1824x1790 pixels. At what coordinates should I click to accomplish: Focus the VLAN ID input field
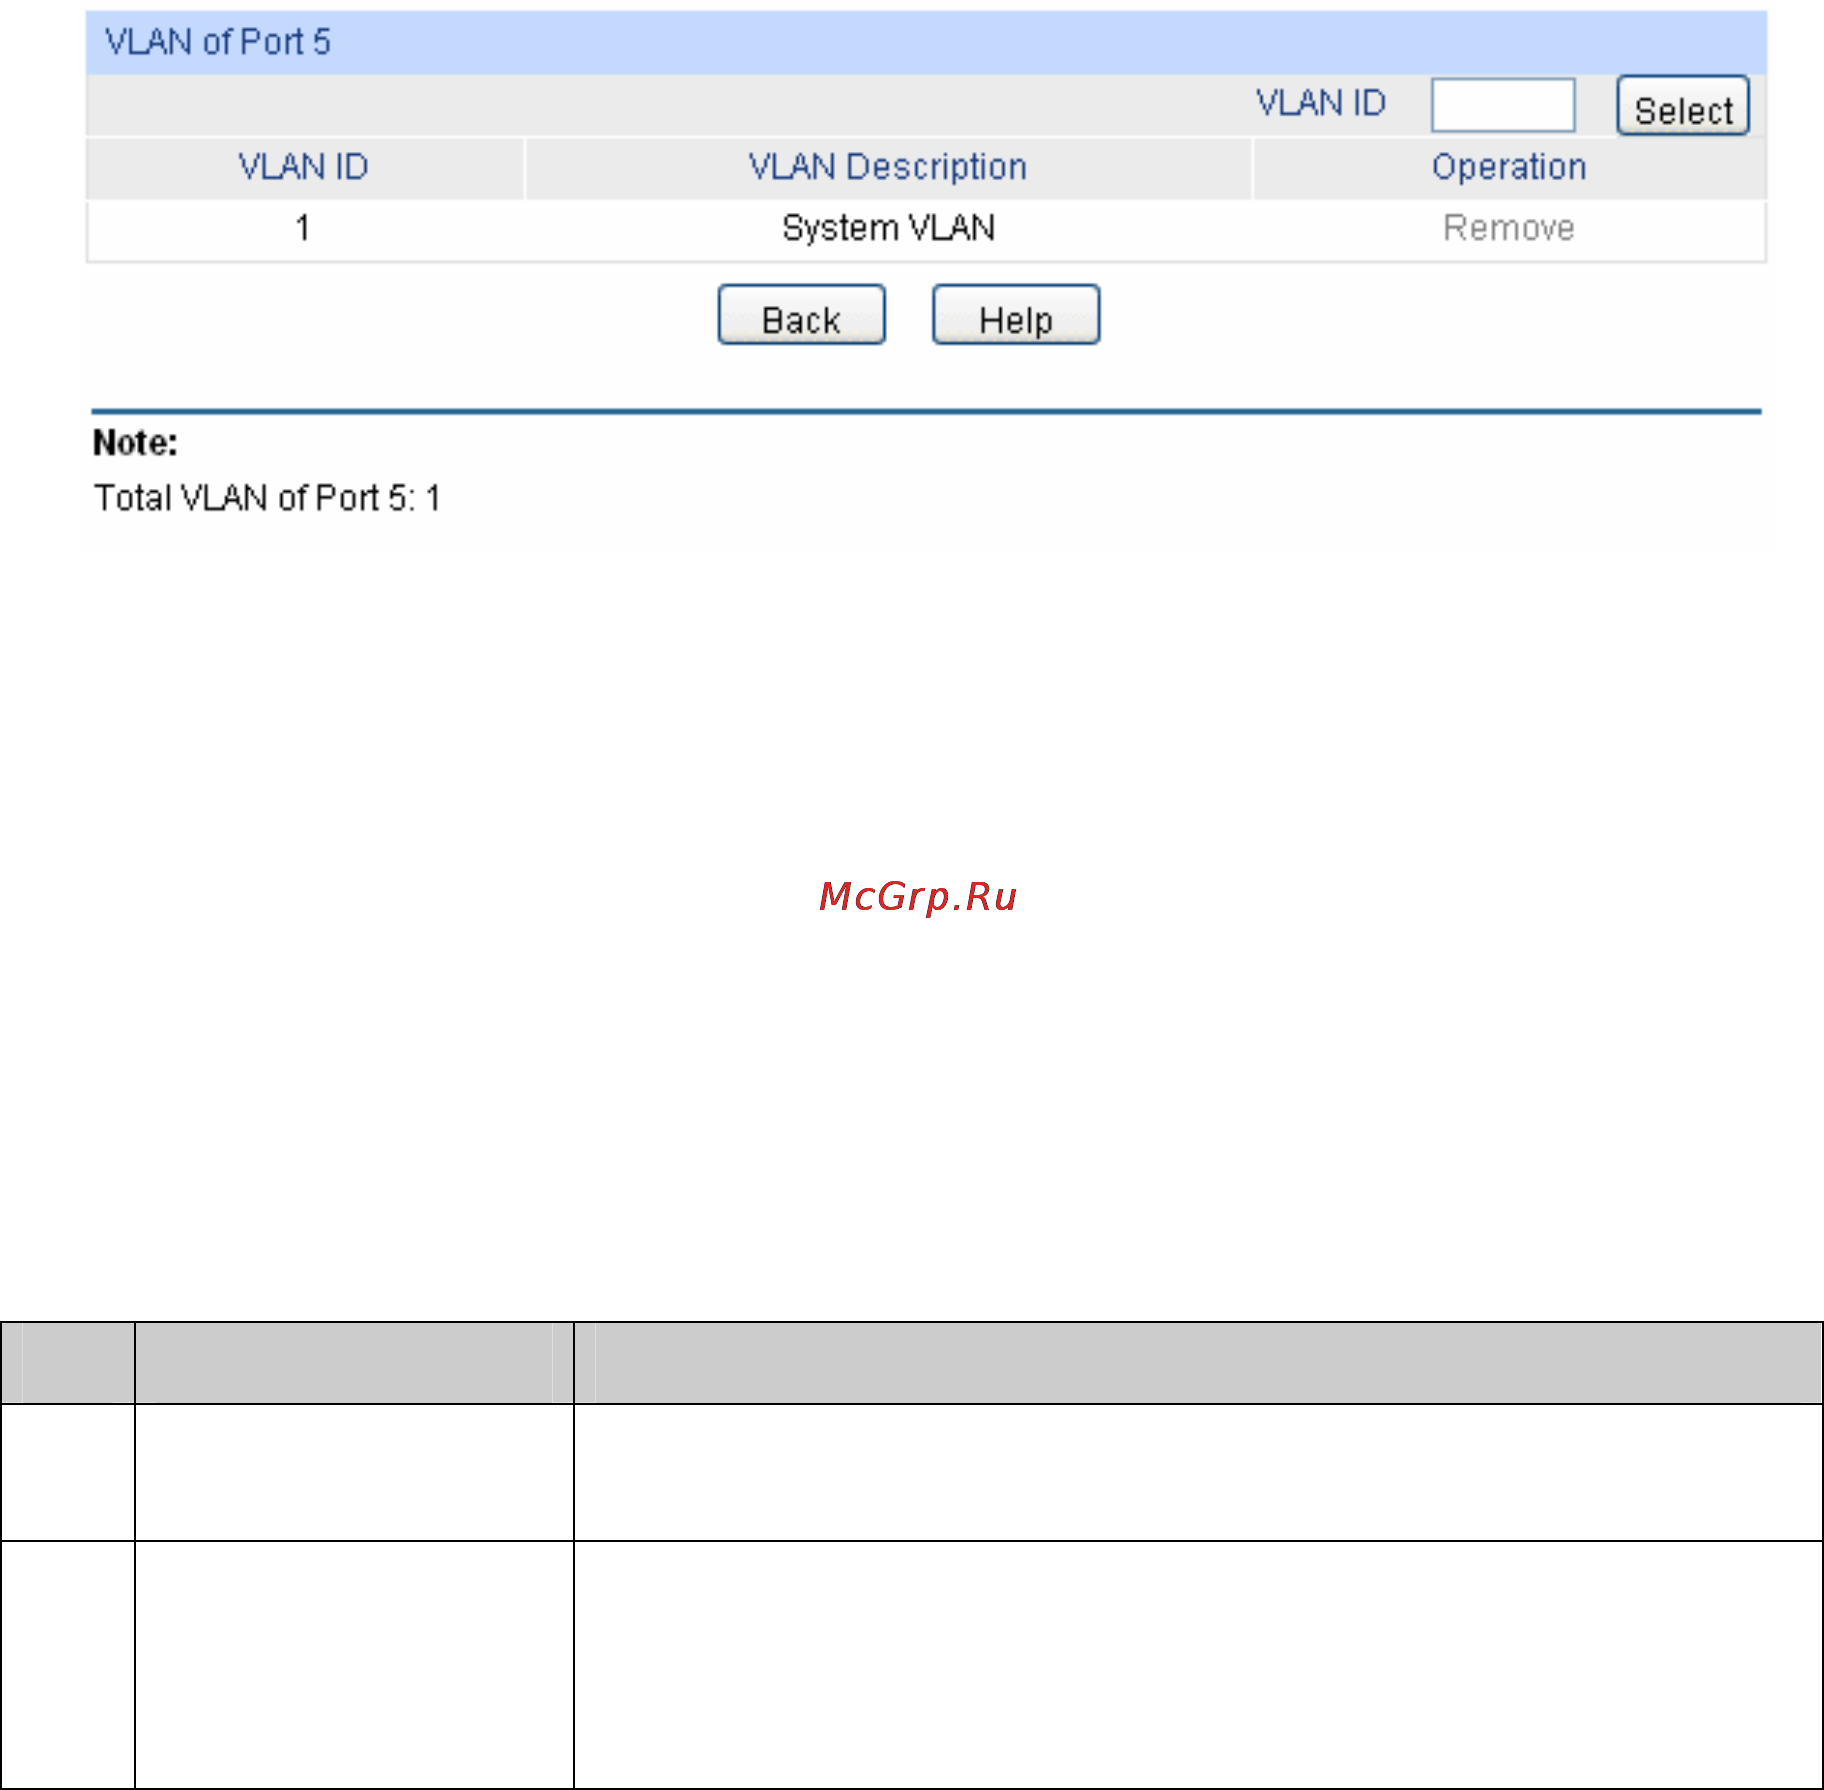(1503, 105)
